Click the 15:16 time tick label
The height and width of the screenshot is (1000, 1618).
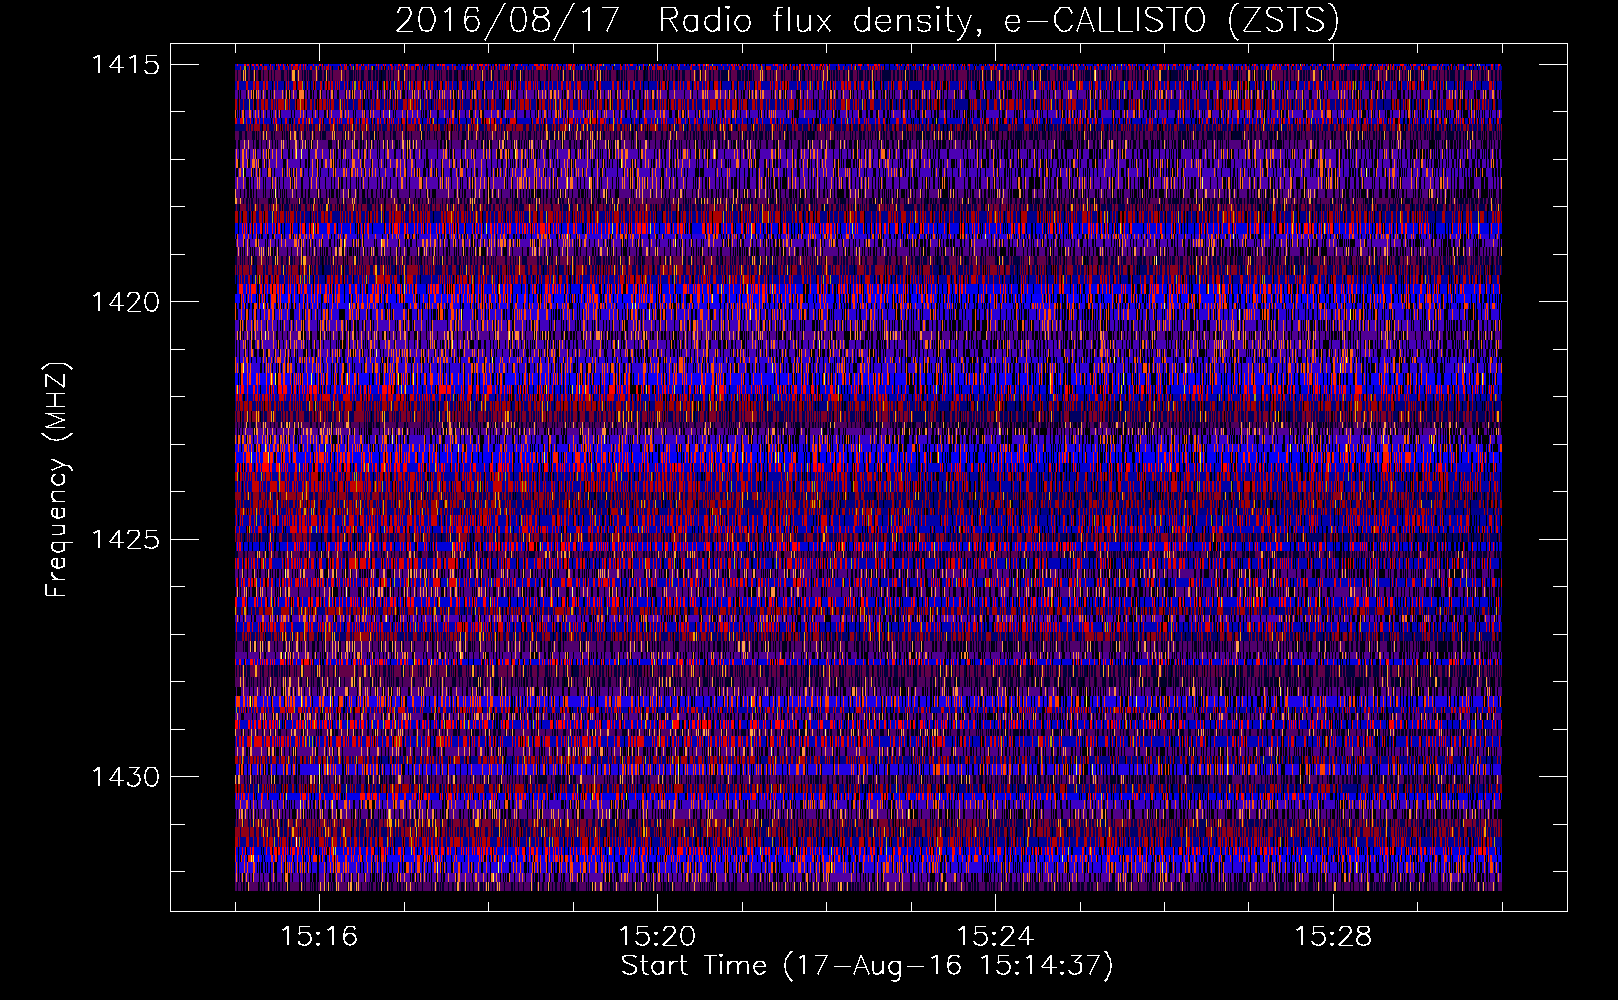(319, 936)
